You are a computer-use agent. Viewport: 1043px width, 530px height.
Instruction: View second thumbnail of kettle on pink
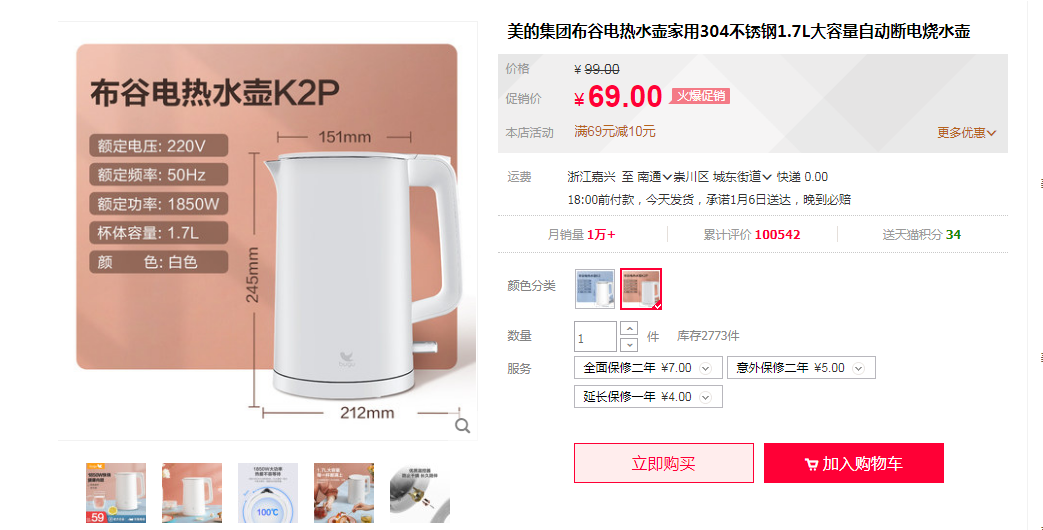(192, 493)
